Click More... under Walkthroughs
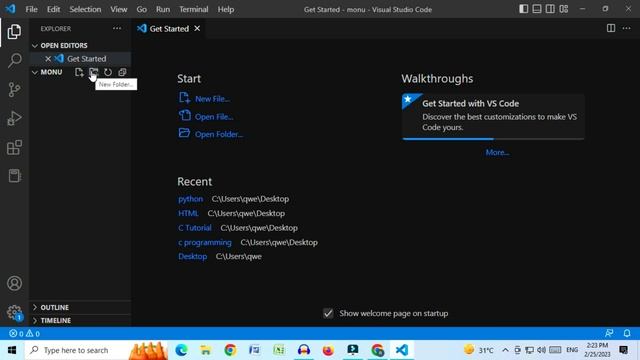The width and height of the screenshot is (640, 360). [x=497, y=152]
